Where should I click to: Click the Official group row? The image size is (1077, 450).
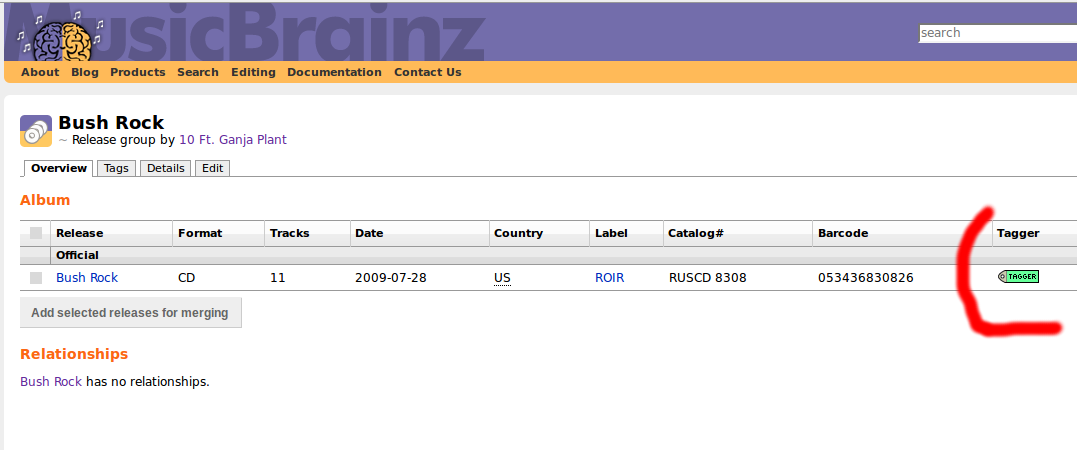(548, 255)
